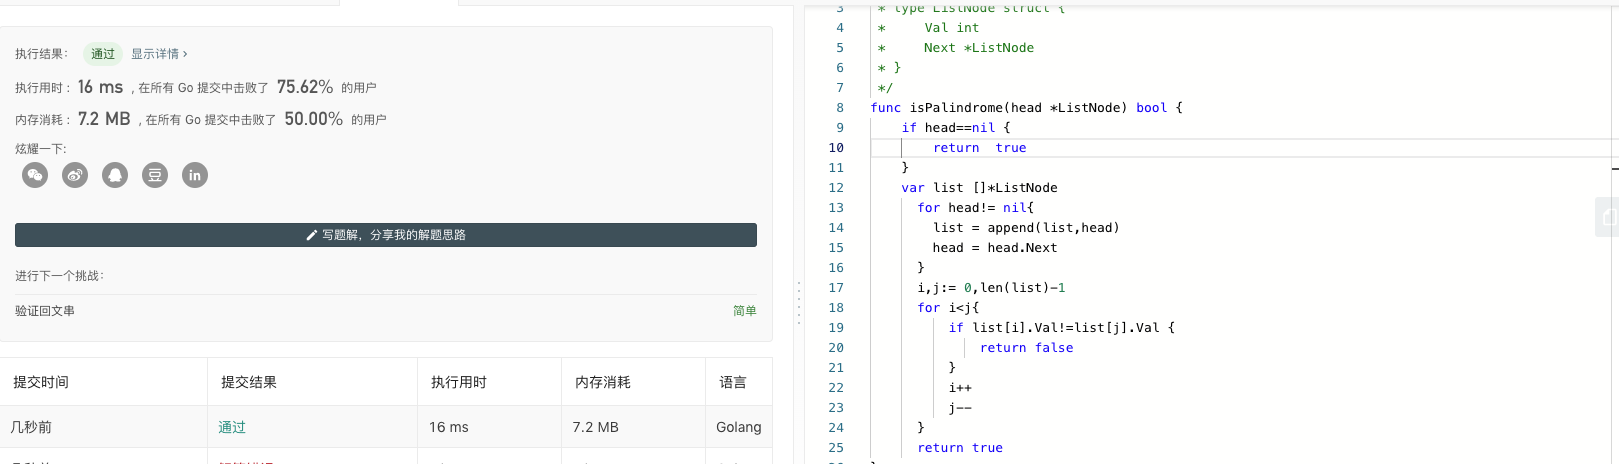Place cursor on 'return false' line

pyautogui.click(x=1027, y=348)
